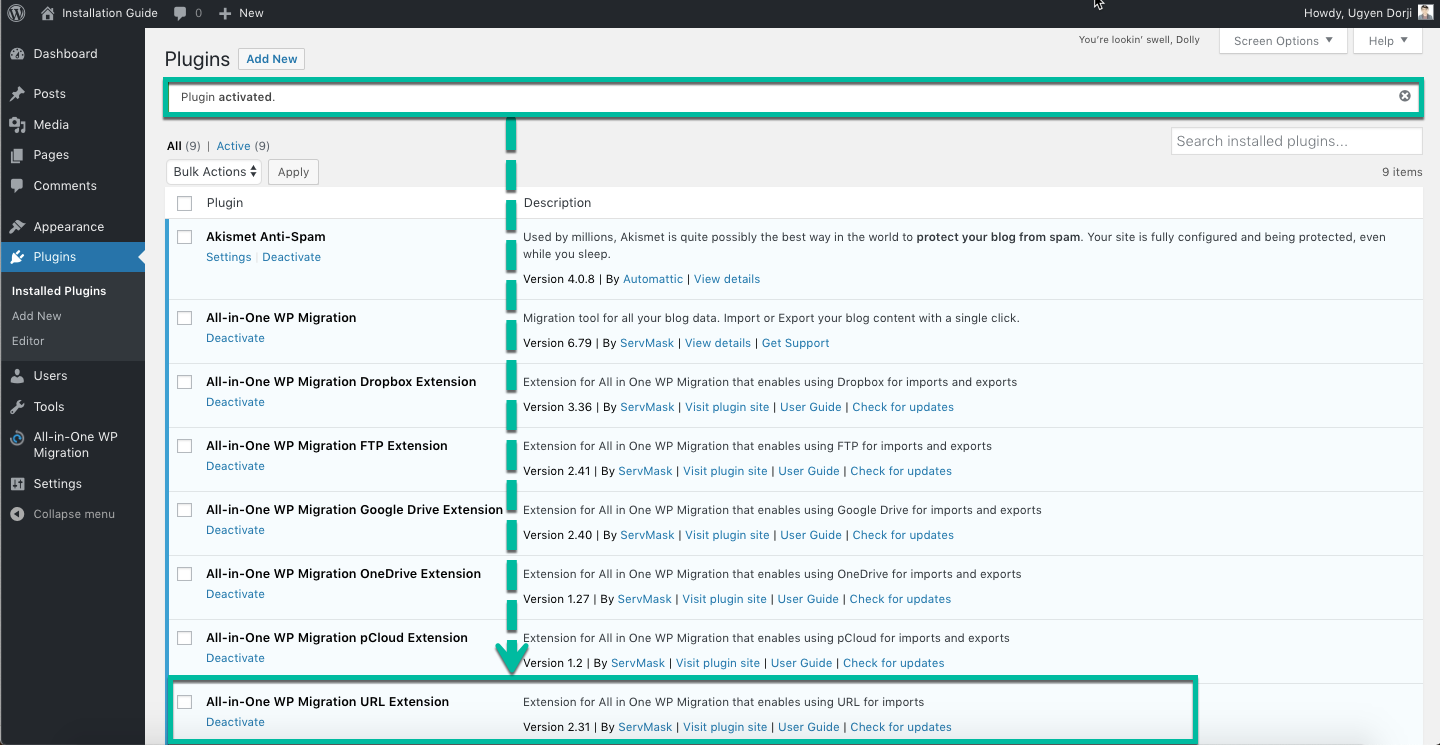Click the Add New button beside Plugins heading

(272, 59)
